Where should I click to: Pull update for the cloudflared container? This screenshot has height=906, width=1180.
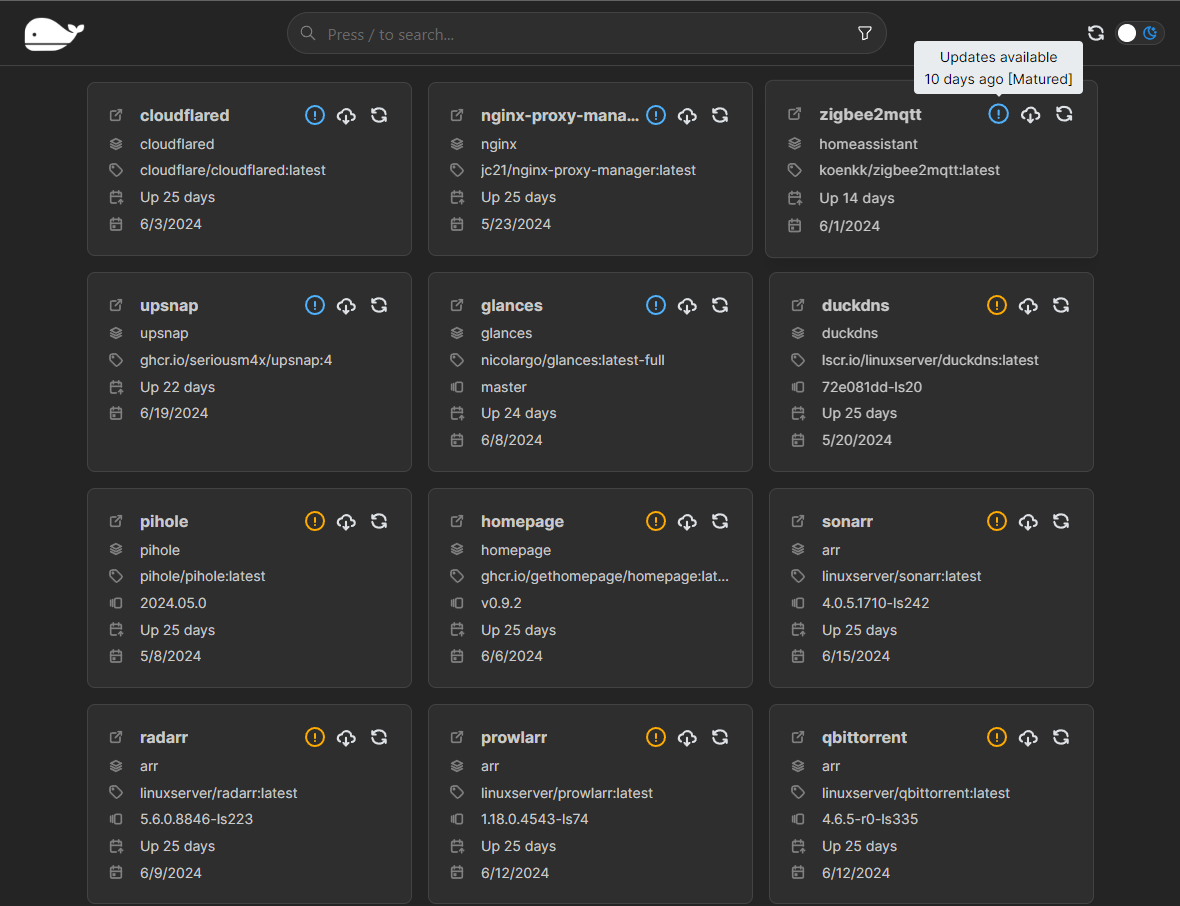(346, 115)
